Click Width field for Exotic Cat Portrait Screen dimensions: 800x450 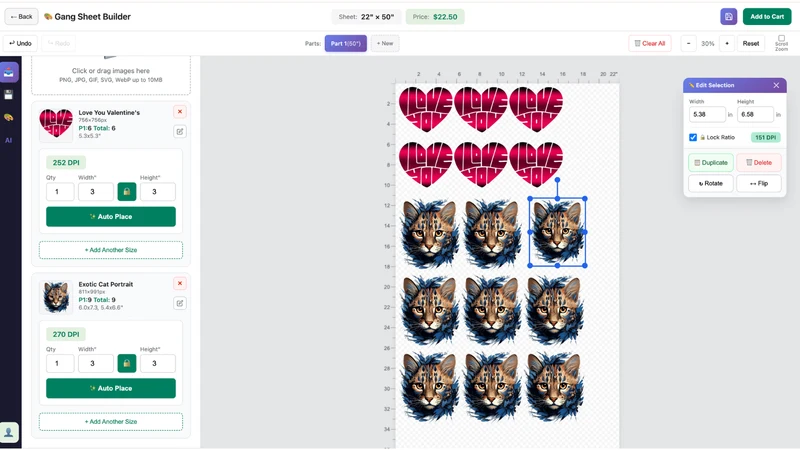click(x=95, y=363)
